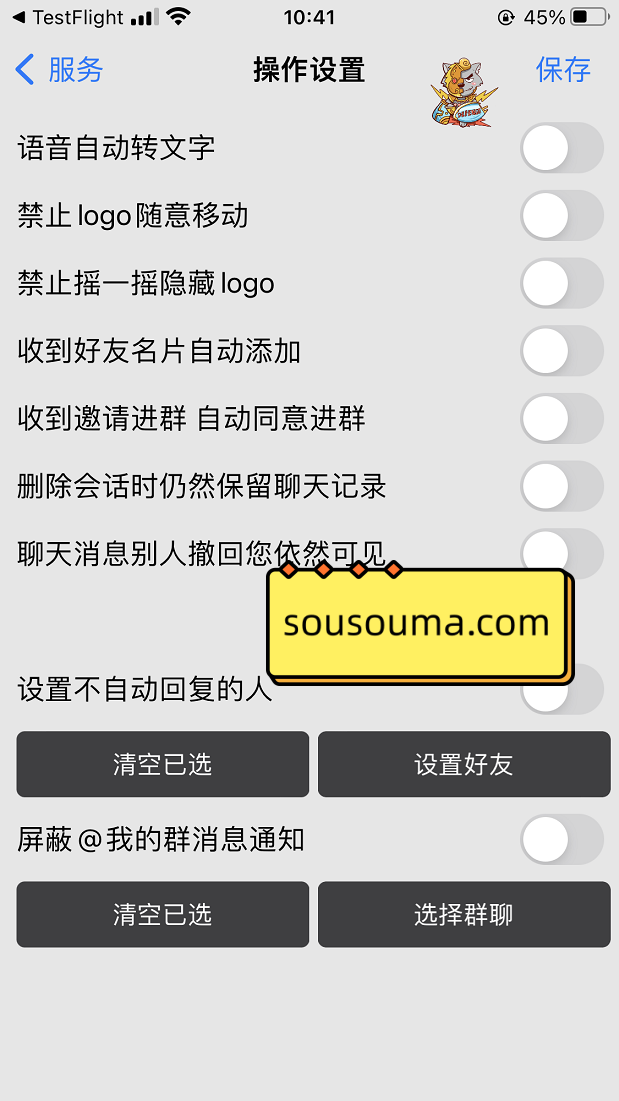Screen dimensions: 619x1101
Task: Click 清空已选 under 屏蔽@我的群消息通知
Action: 163,914
